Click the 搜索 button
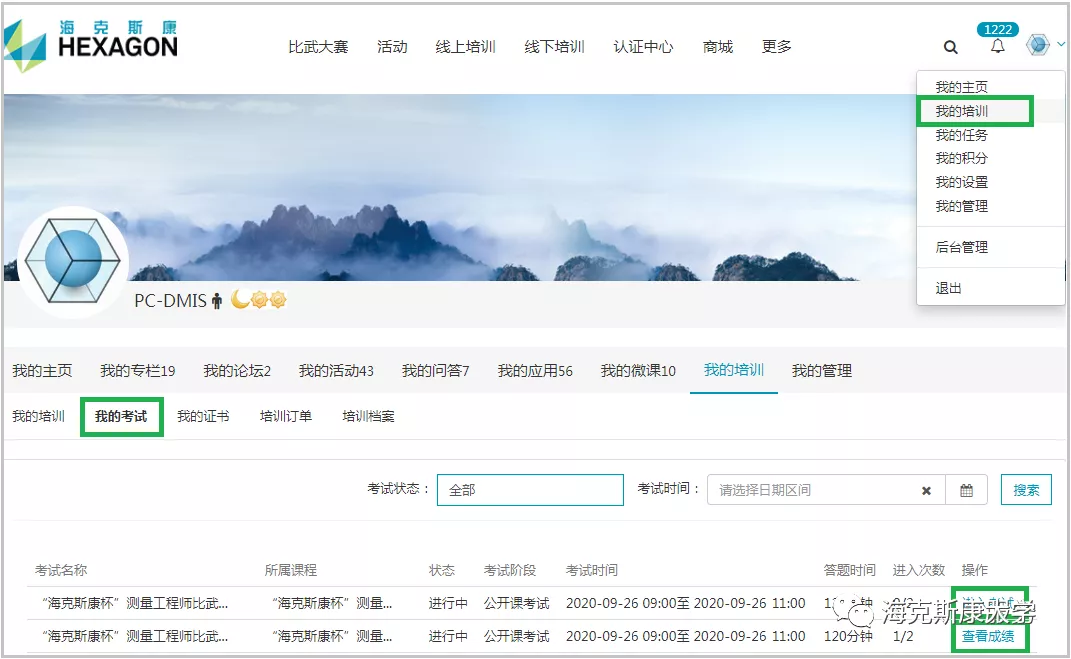1071x659 pixels. pos(1026,490)
